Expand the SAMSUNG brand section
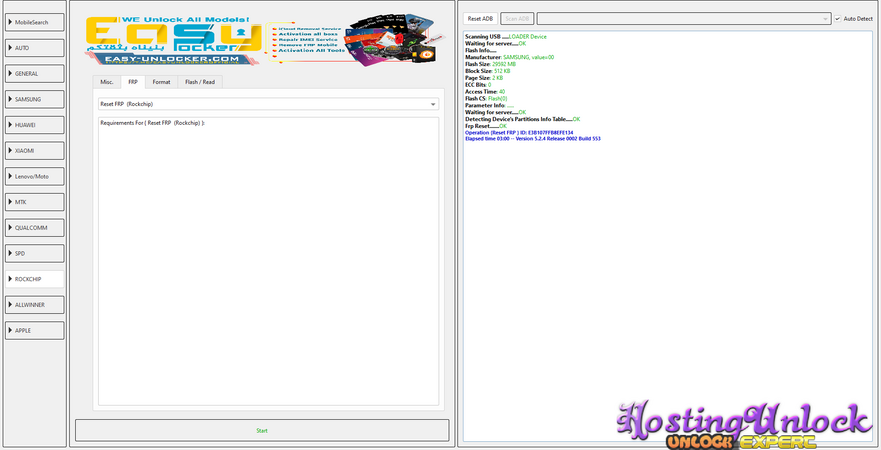 (x=34, y=99)
